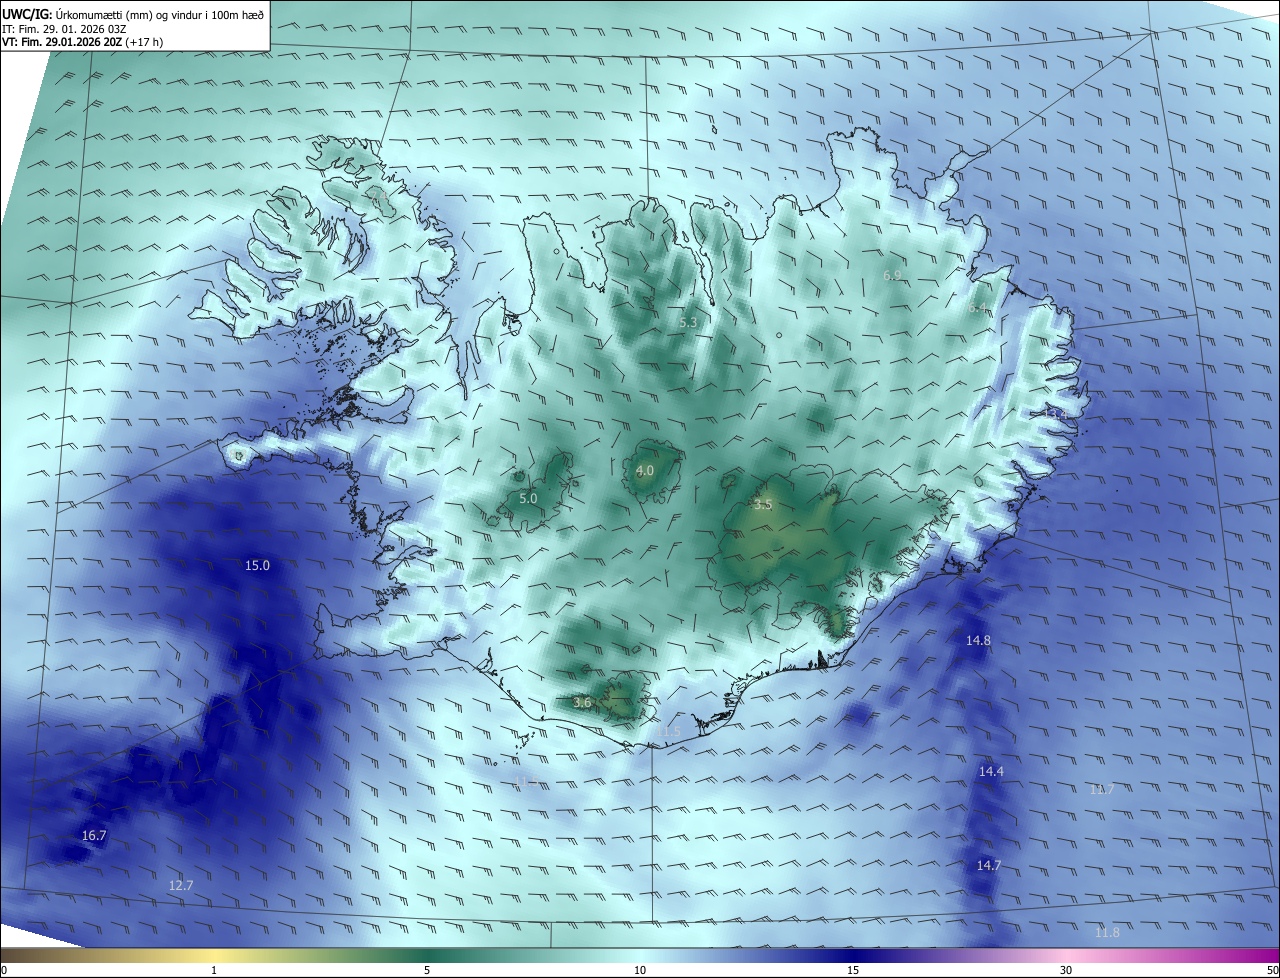The height and width of the screenshot is (978, 1280).
Task: Select the 14.4 value label
Action: point(991,771)
